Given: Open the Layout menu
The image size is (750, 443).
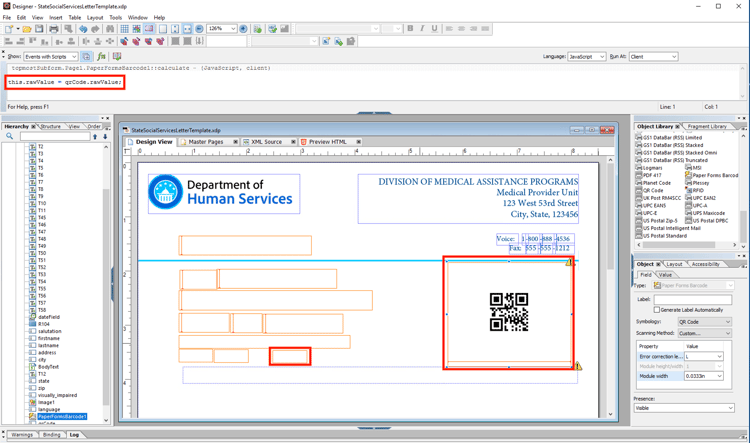Looking at the screenshot, I should tap(95, 17).
